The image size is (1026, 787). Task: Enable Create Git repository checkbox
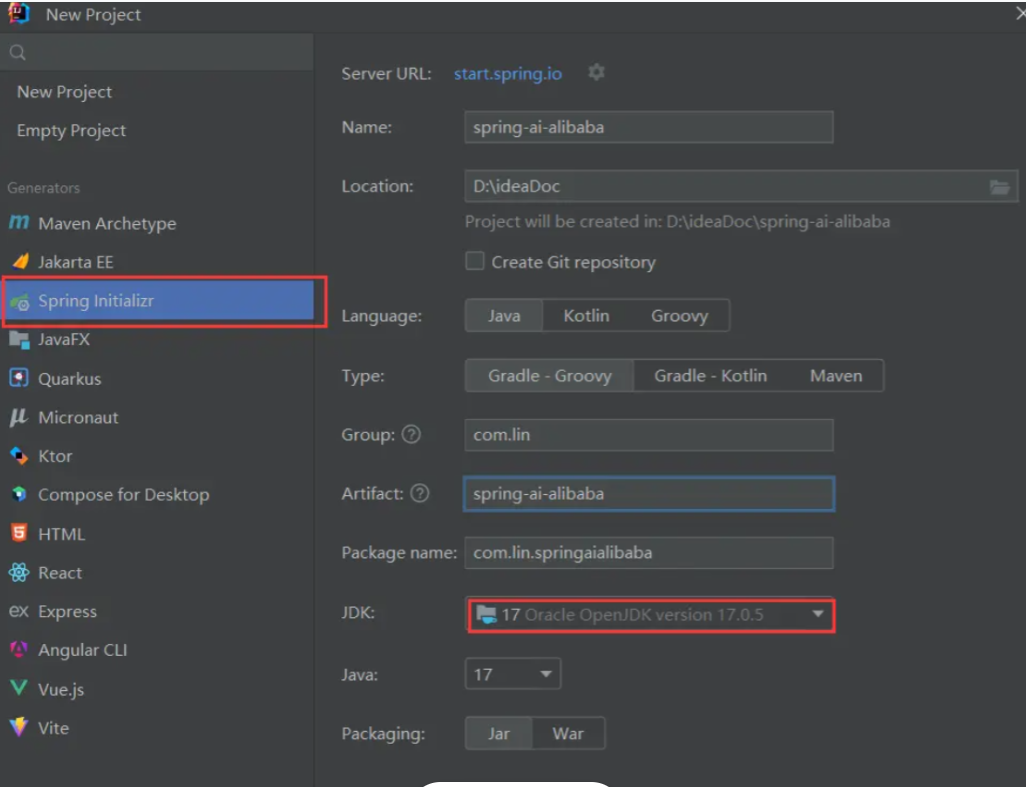474,261
